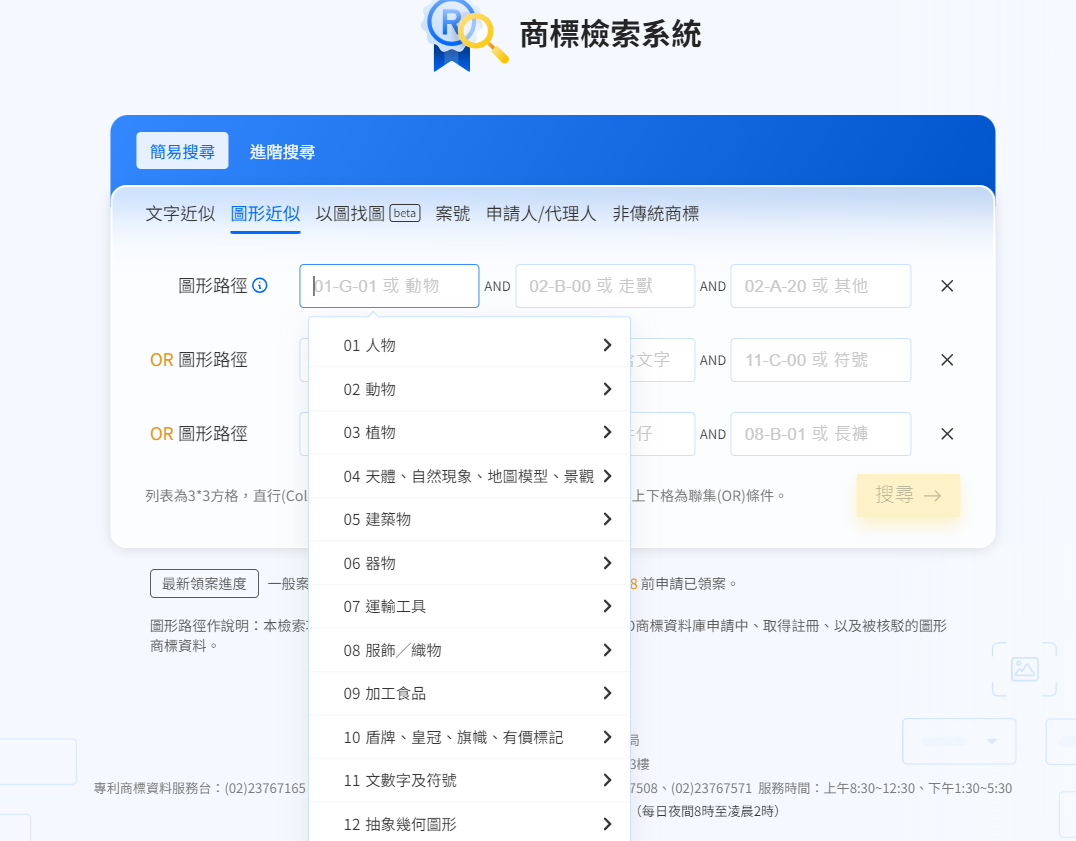
Task: Remove the first 圖形路徑 row with X
Action: pos(947,286)
